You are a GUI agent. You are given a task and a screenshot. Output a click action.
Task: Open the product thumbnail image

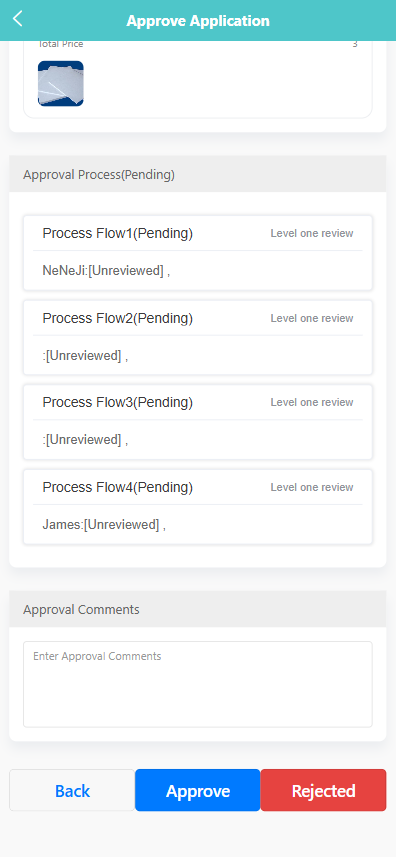[x=61, y=83]
